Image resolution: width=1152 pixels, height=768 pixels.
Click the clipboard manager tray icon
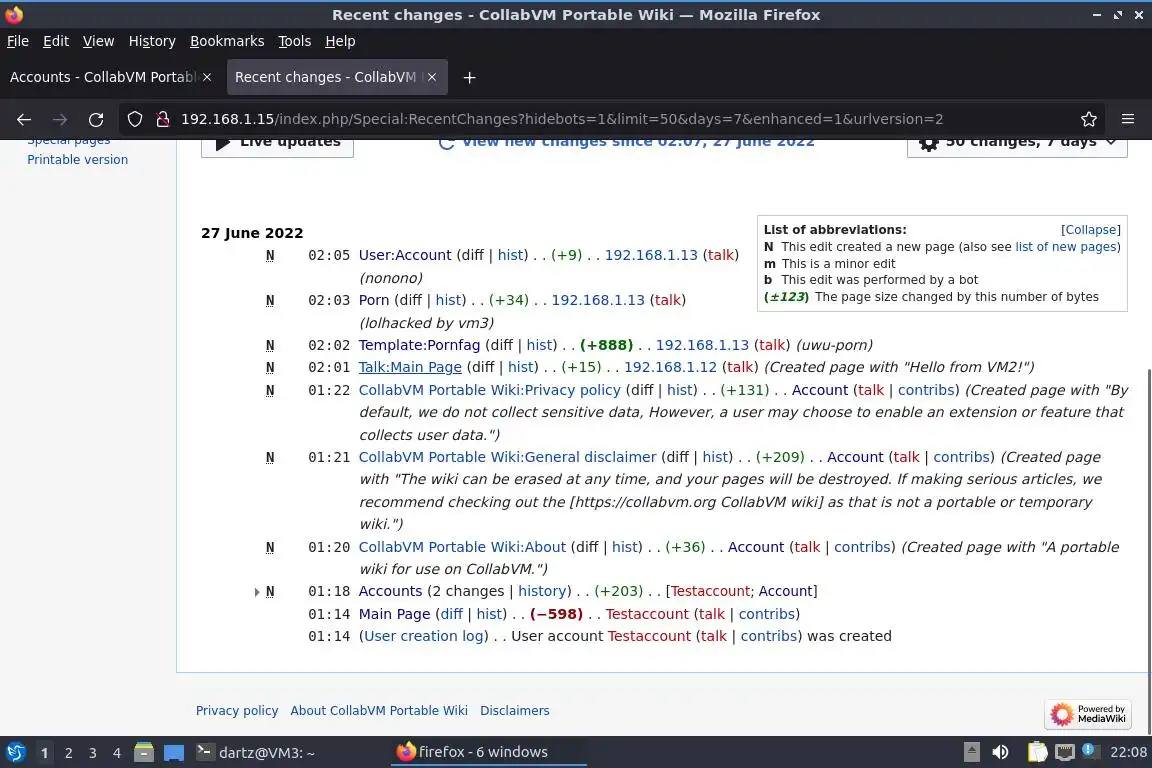[1037, 753]
